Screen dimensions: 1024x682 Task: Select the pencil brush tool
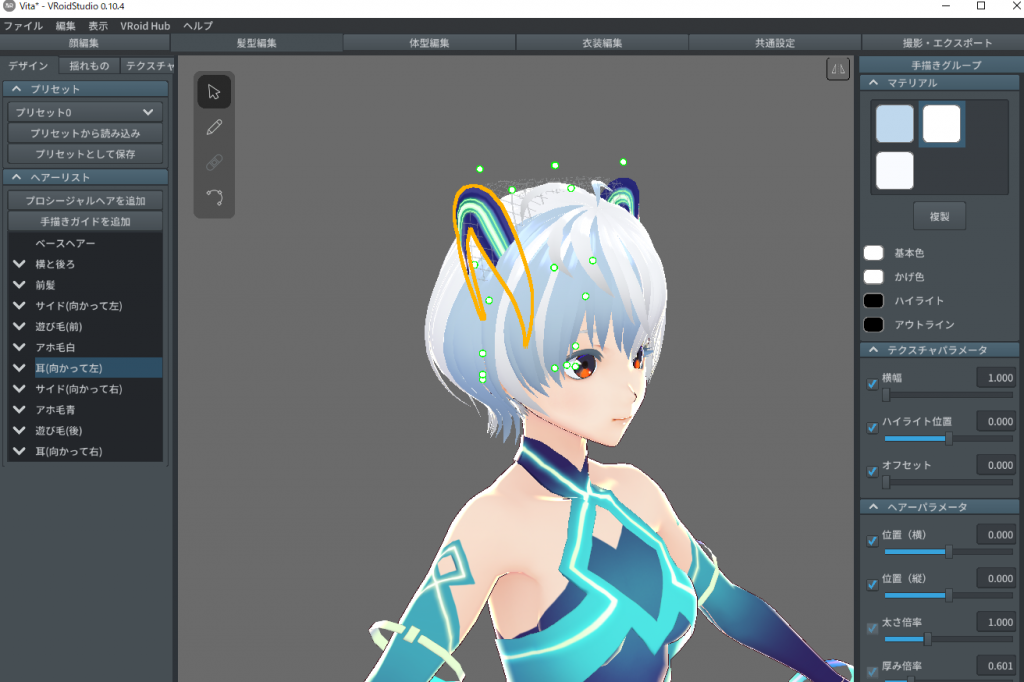(x=214, y=127)
